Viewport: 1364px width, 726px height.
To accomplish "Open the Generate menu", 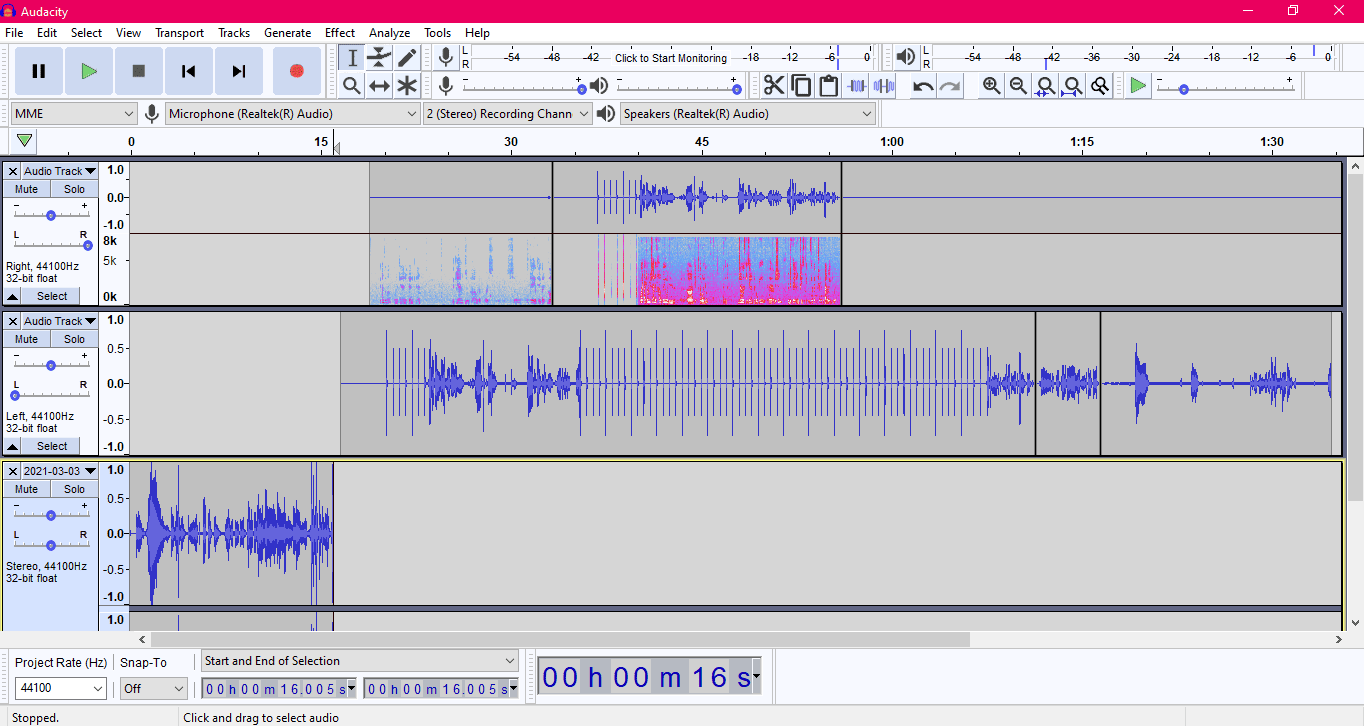I will (287, 33).
